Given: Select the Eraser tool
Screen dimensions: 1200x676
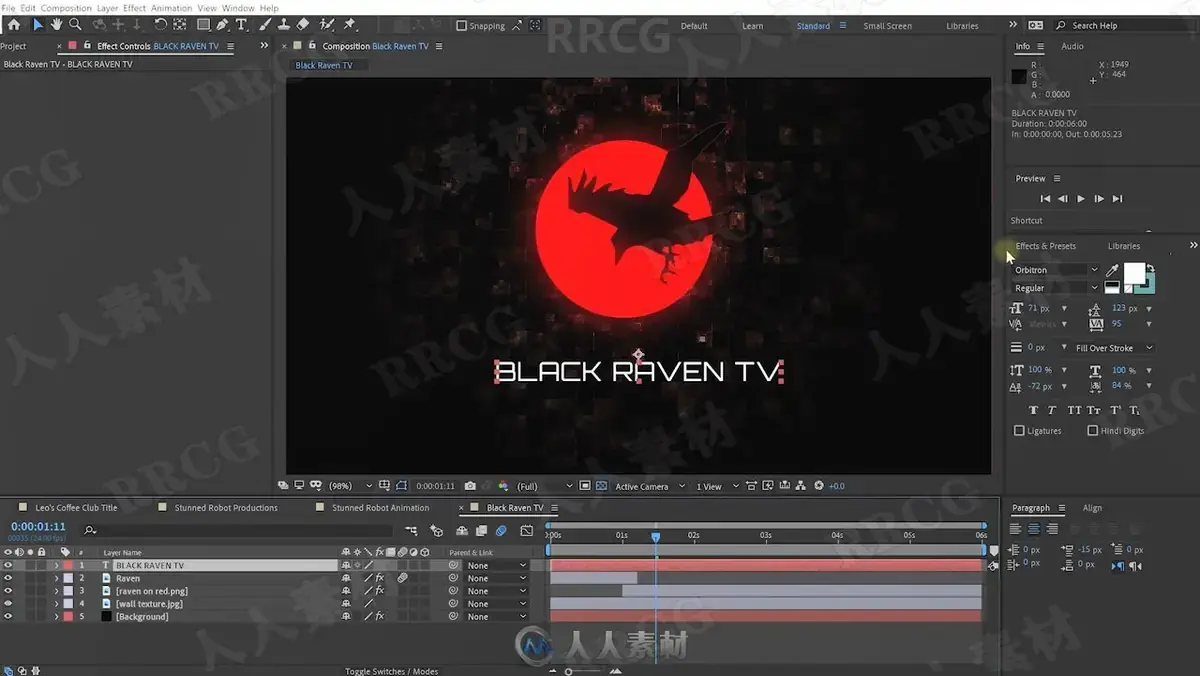Looking at the screenshot, I should click(x=303, y=24).
